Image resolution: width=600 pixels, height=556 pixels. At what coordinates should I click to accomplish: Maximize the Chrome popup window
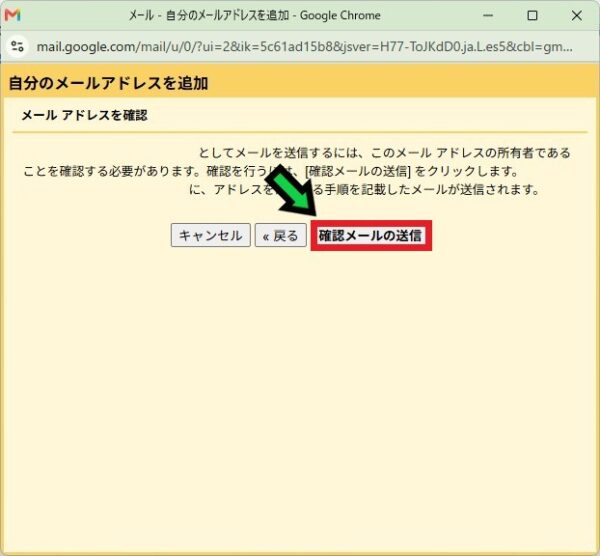(x=532, y=15)
